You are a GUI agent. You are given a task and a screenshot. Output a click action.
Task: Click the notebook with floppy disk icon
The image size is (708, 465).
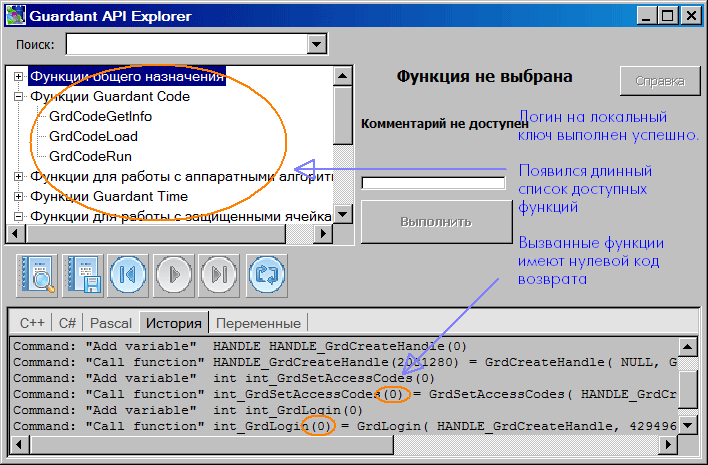(x=84, y=274)
